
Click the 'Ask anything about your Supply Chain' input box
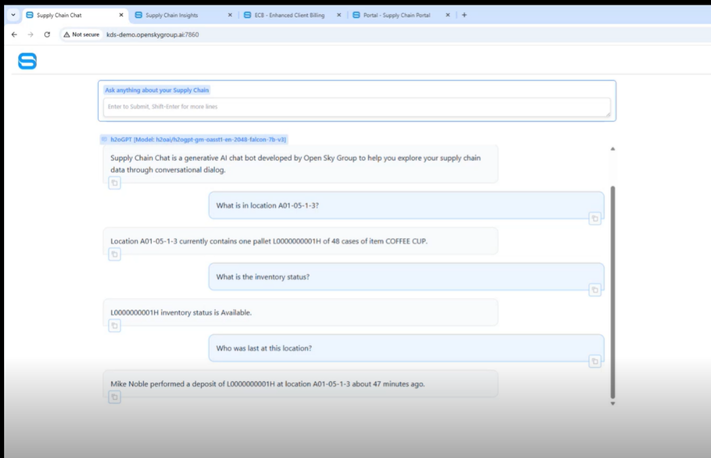[x=356, y=106]
